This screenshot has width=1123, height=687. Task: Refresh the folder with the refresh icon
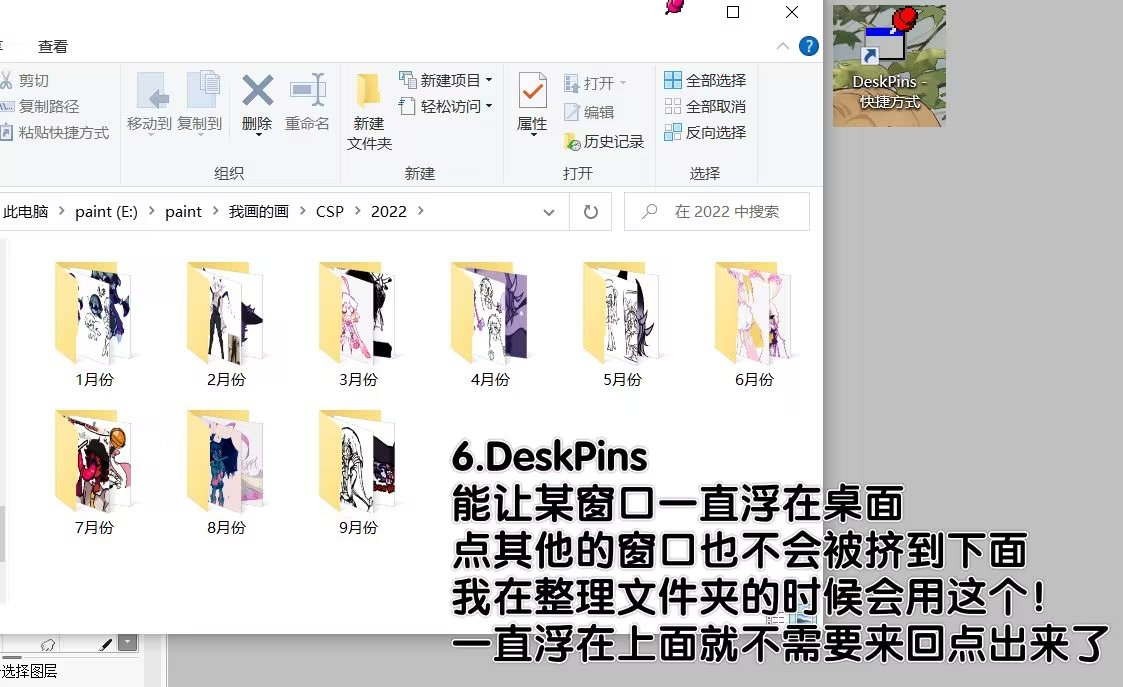click(x=591, y=212)
